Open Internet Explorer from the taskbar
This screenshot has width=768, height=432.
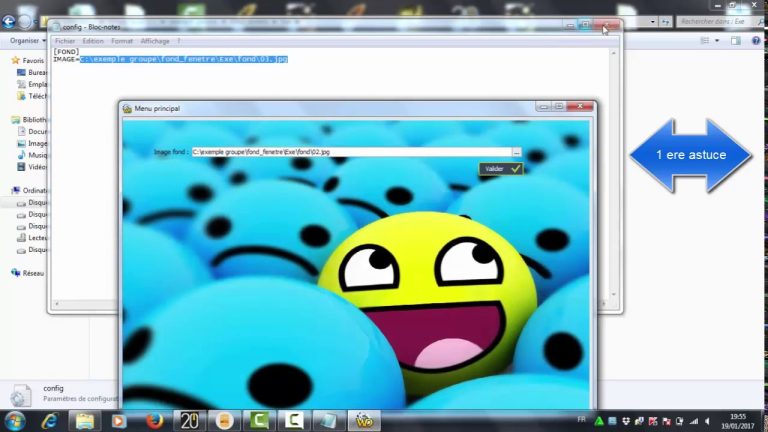click(49, 420)
